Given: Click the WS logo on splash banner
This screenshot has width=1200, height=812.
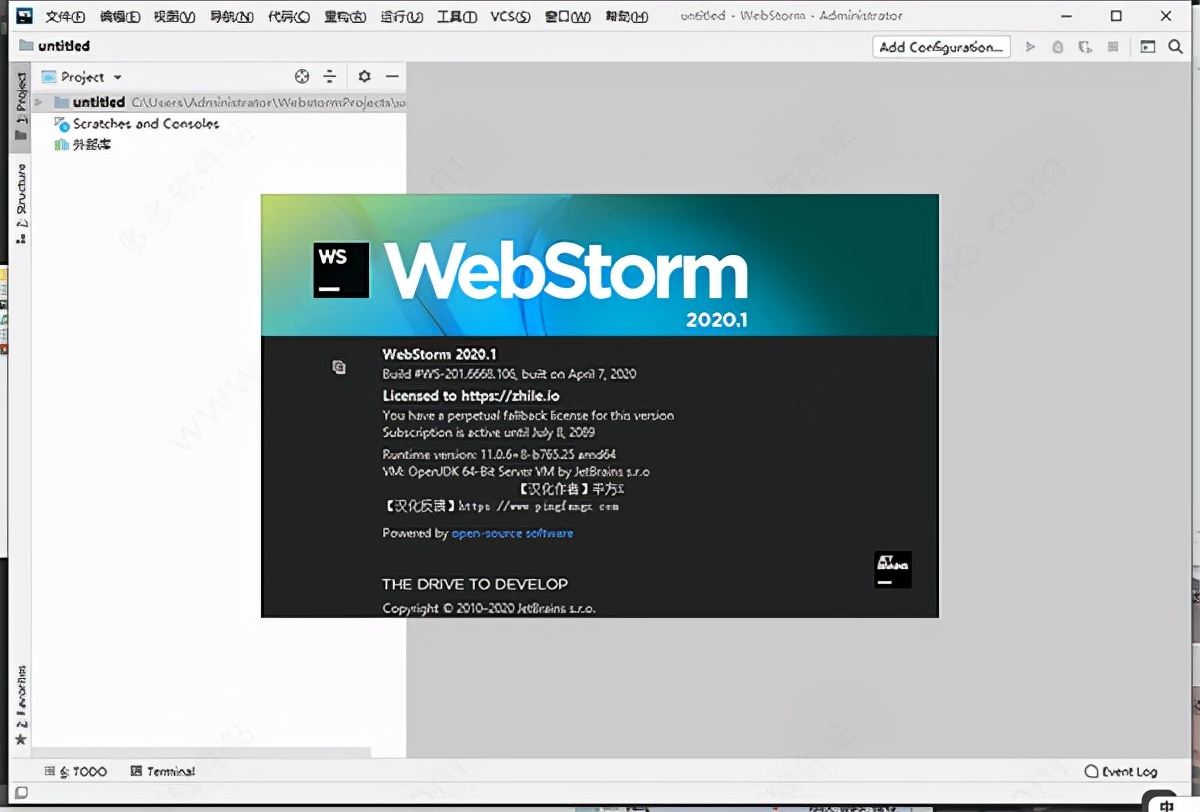Looking at the screenshot, I should point(341,270).
